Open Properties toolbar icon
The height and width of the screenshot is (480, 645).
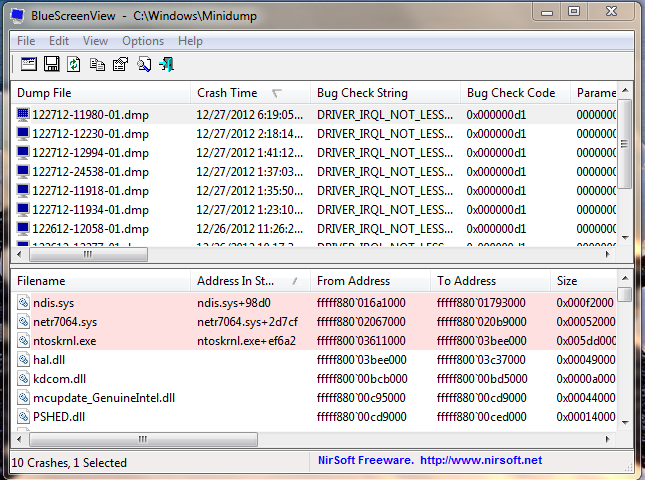coord(121,64)
